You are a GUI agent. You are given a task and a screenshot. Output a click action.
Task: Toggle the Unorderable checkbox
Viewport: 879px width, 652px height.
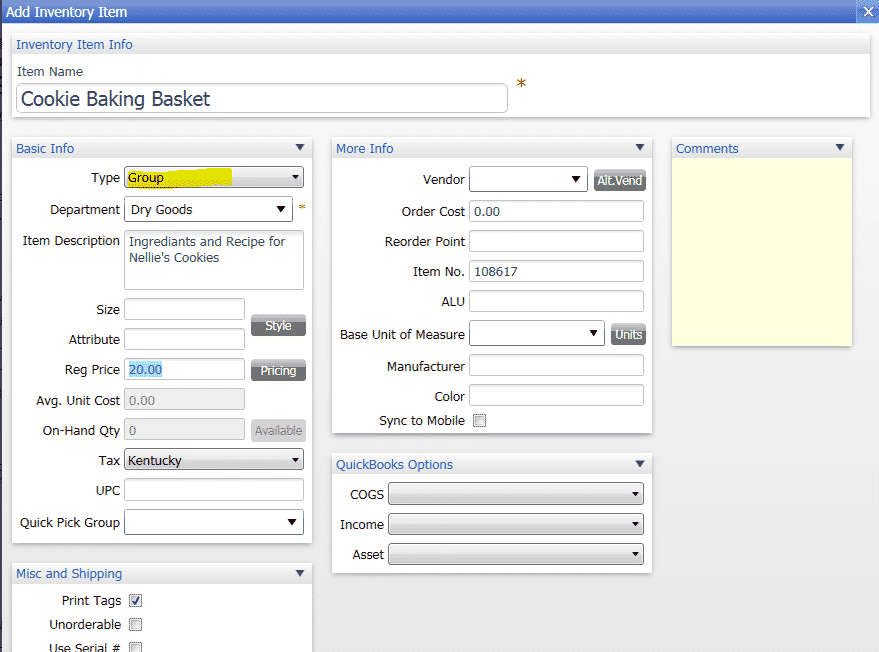pyautogui.click(x=136, y=625)
